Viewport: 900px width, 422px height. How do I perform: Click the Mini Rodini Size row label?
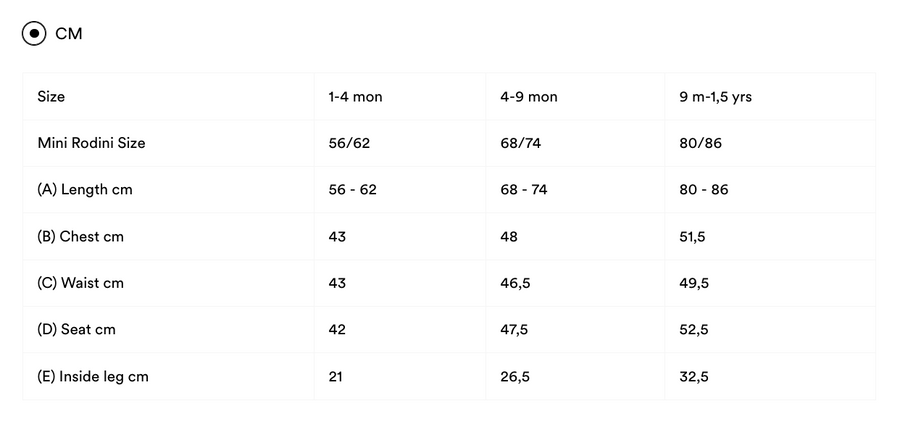91,143
